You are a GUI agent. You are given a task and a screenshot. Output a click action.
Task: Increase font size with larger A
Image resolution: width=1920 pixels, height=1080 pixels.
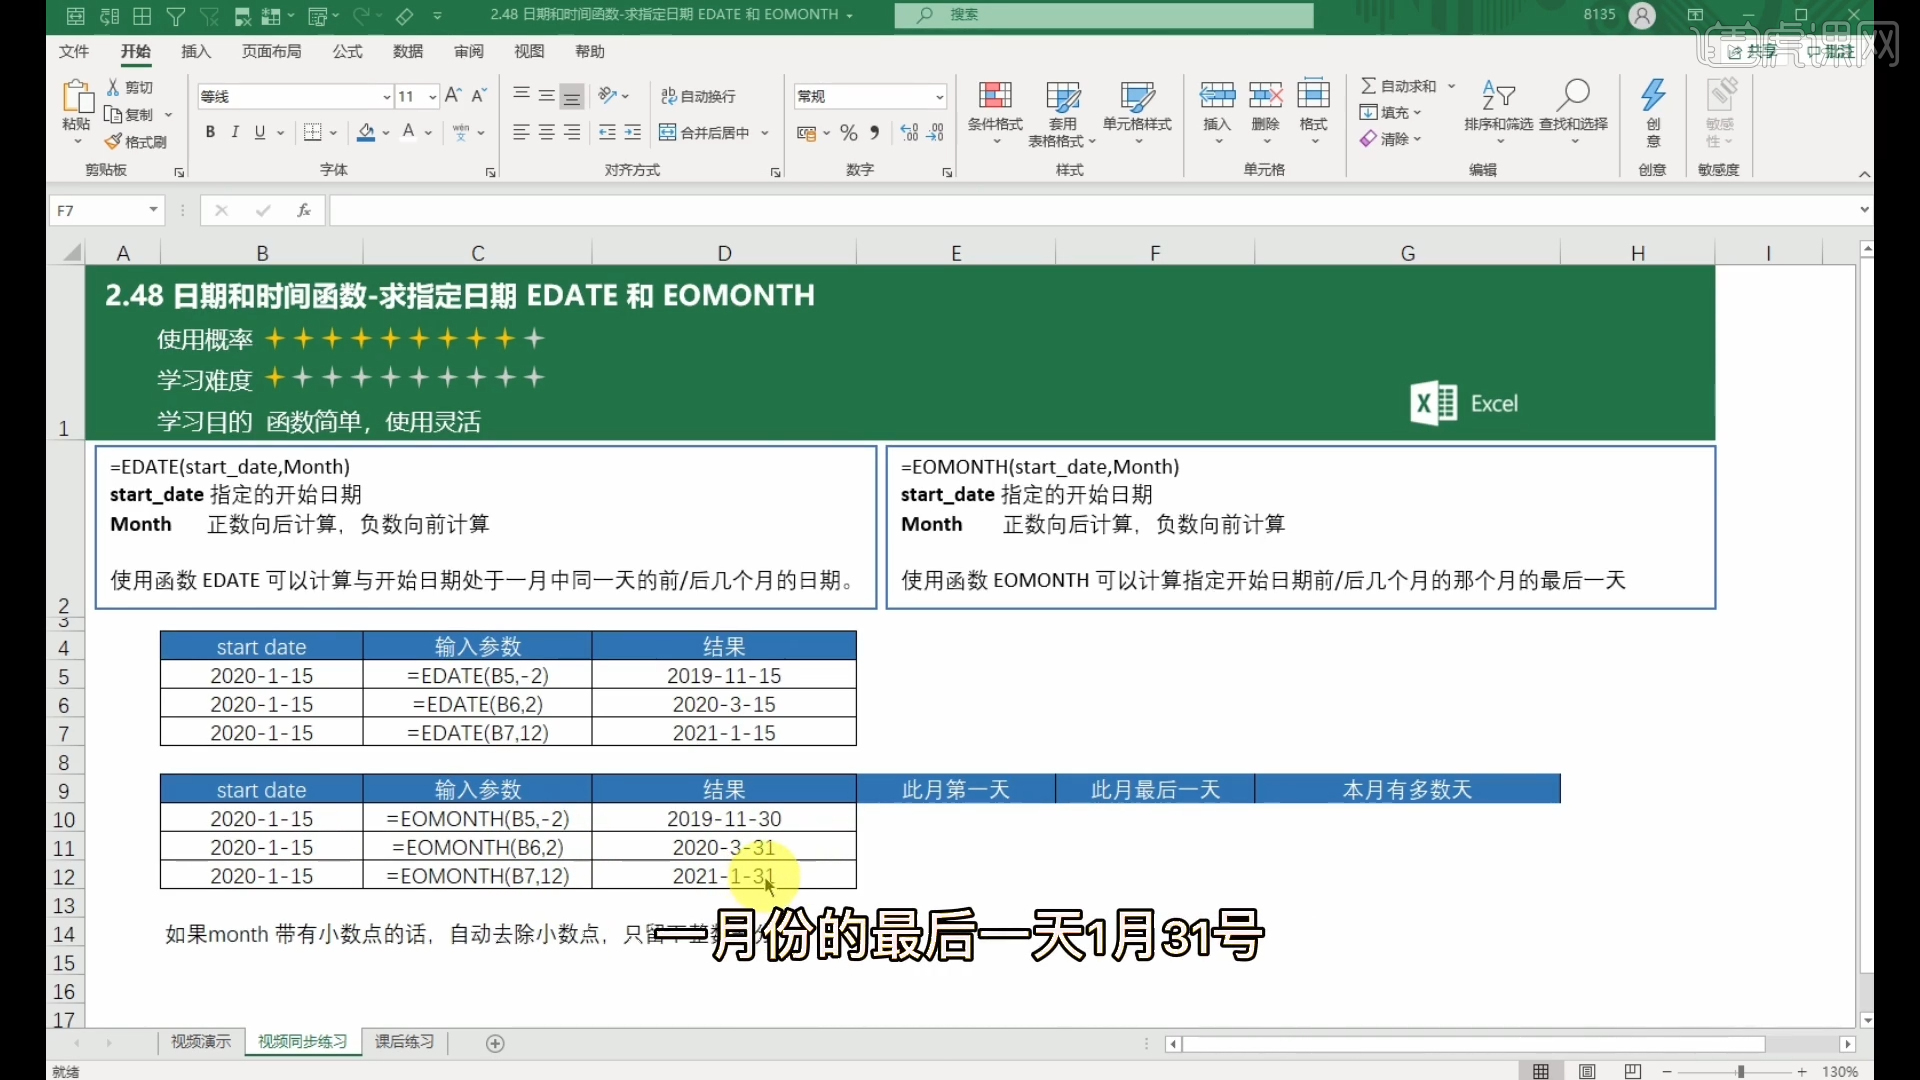tap(453, 96)
